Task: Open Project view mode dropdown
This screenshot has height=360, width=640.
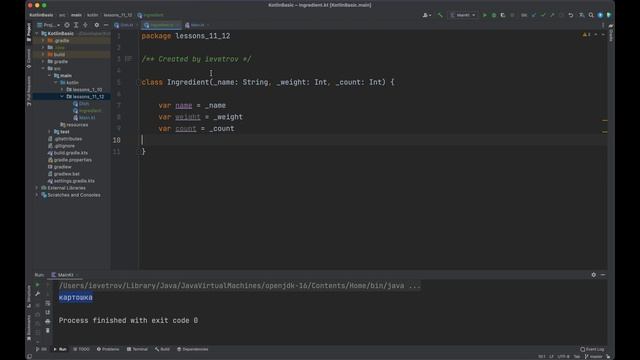Action: pos(49,25)
